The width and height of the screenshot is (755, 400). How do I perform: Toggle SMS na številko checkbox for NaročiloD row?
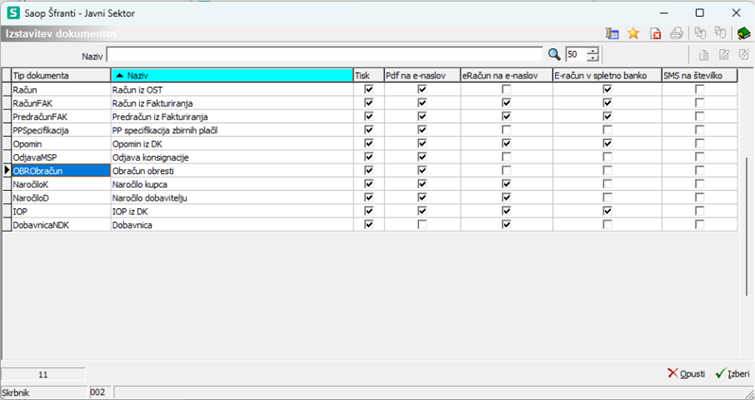700,197
